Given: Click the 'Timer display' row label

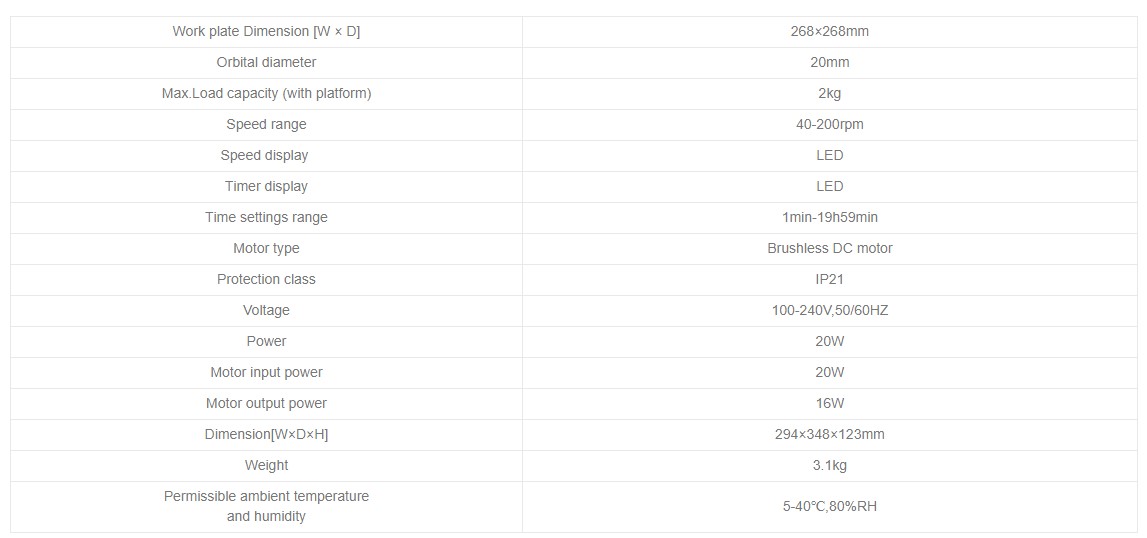Looking at the screenshot, I should click(x=266, y=186).
